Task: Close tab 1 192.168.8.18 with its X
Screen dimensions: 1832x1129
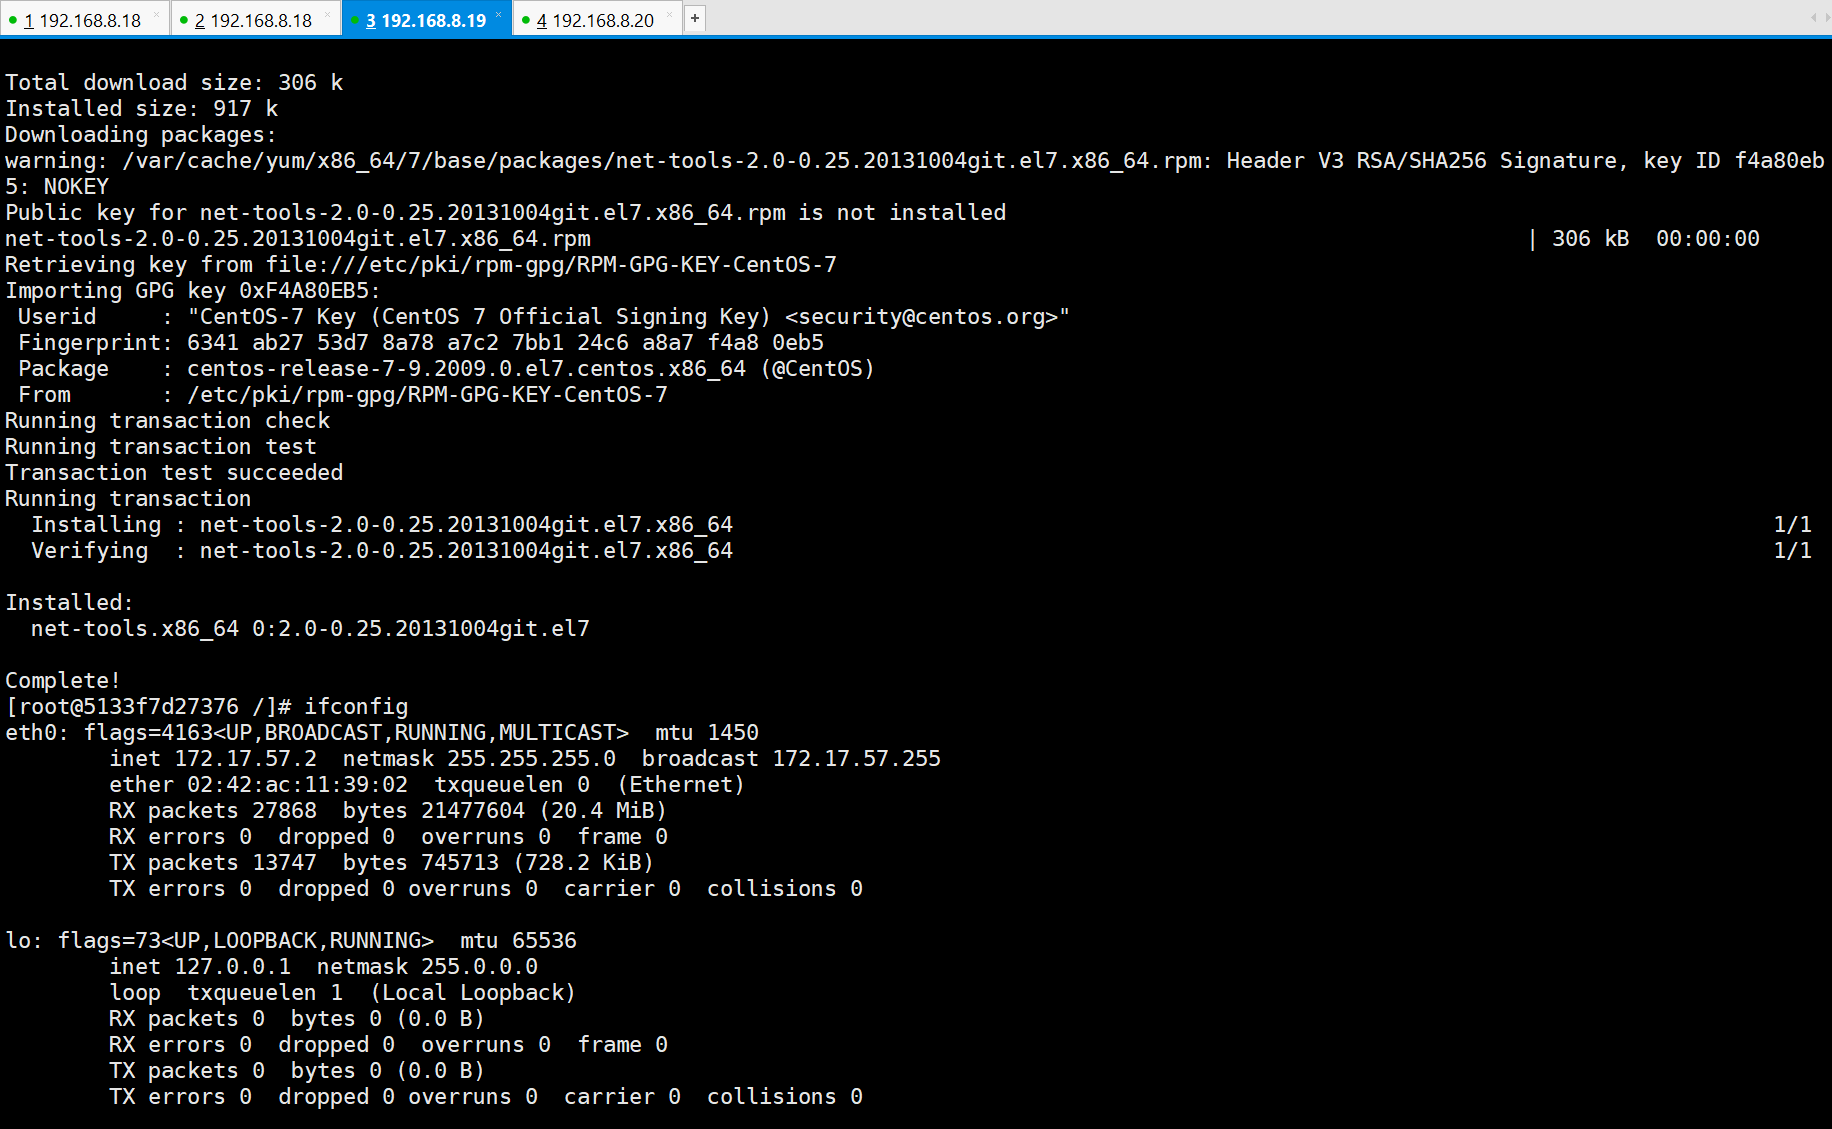Action: coord(156,14)
